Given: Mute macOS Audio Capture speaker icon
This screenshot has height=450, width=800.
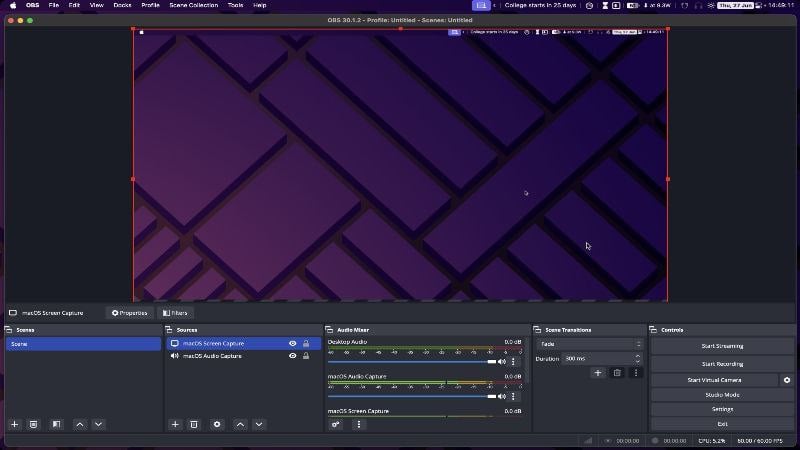Looking at the screenshot, I should (x=502, y=396).
